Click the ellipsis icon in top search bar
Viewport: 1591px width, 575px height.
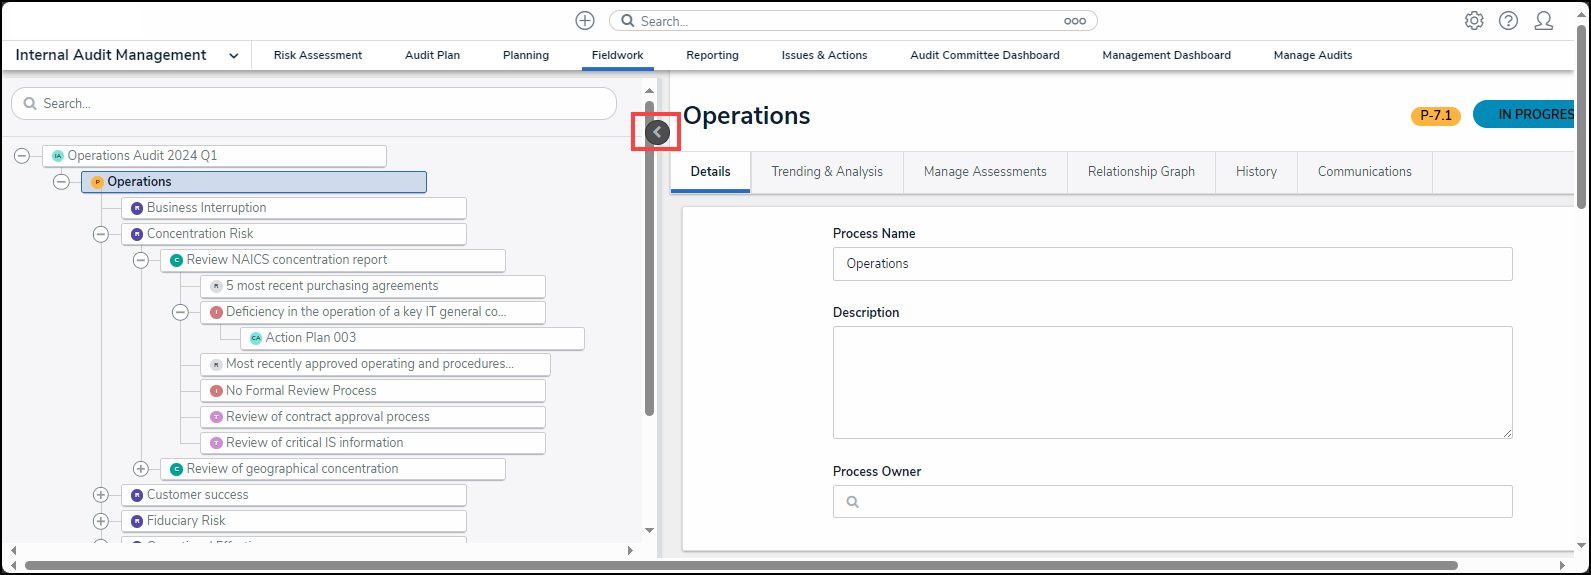point(1075,21)
